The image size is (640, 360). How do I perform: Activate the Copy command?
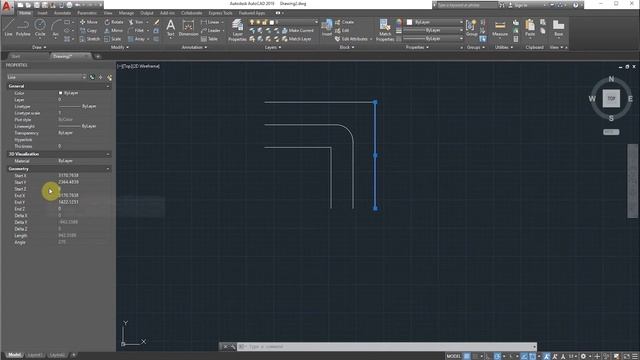coord(88,31)
